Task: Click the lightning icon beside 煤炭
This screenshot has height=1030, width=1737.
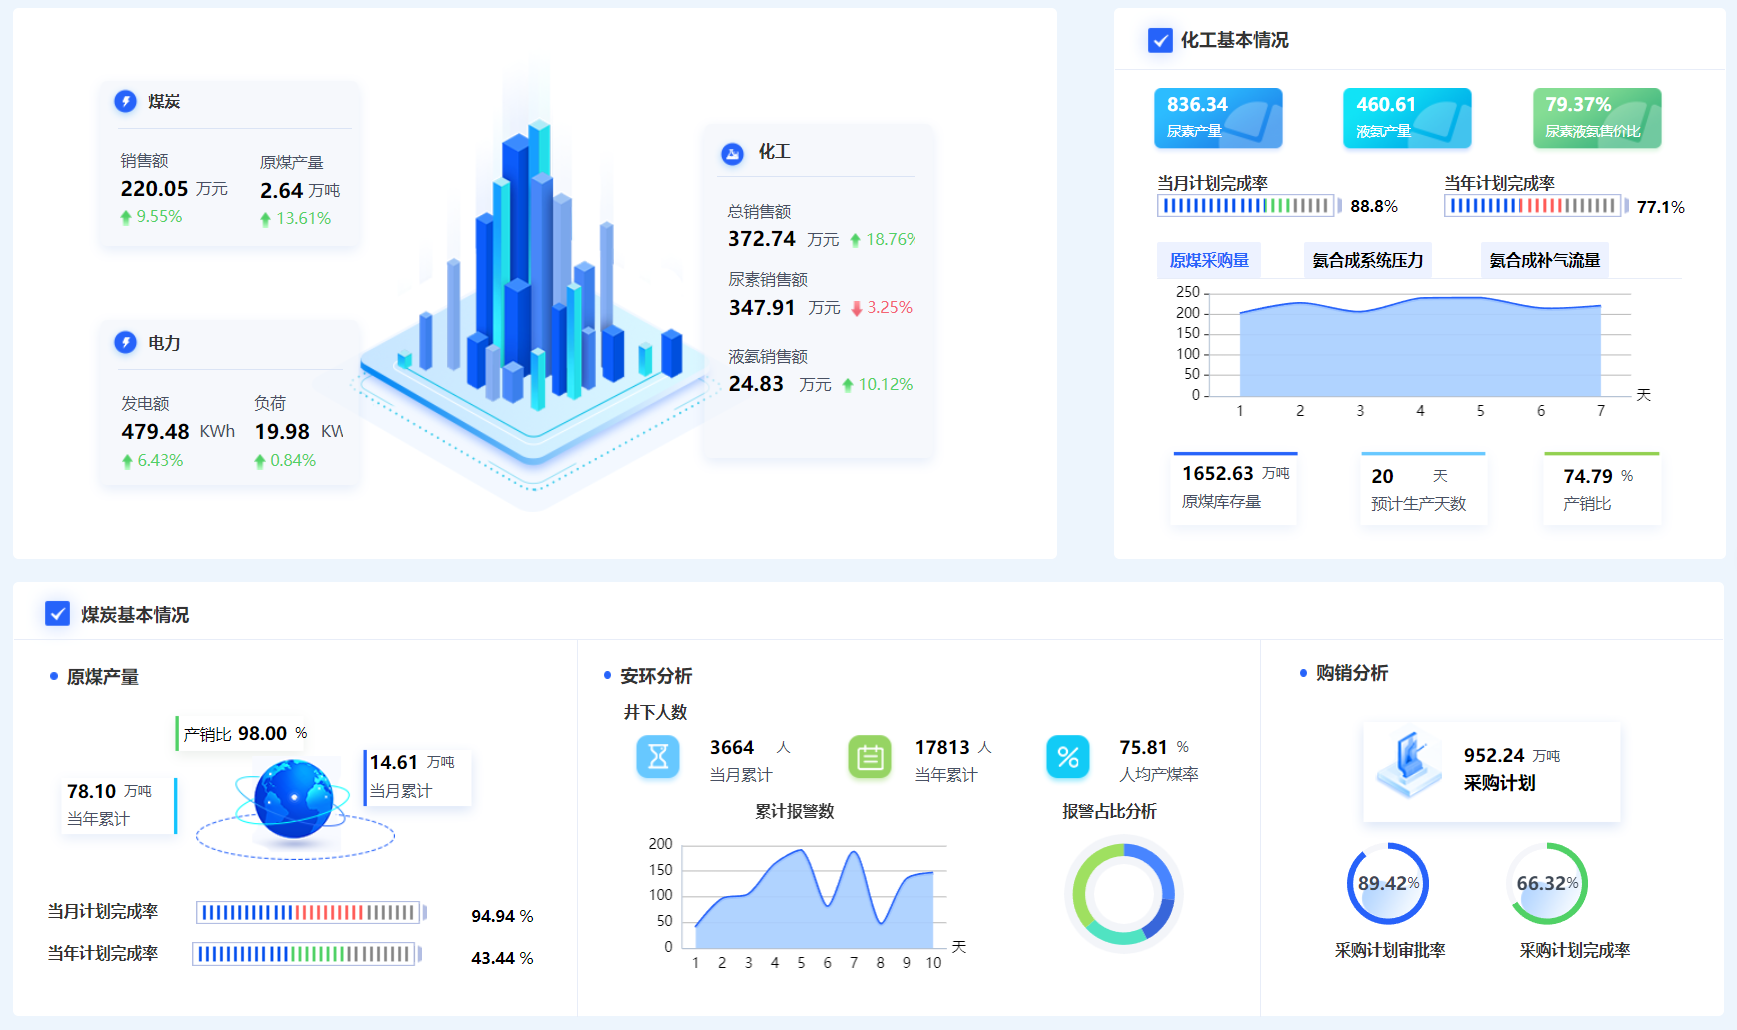Action: click(x=125, y=101)
